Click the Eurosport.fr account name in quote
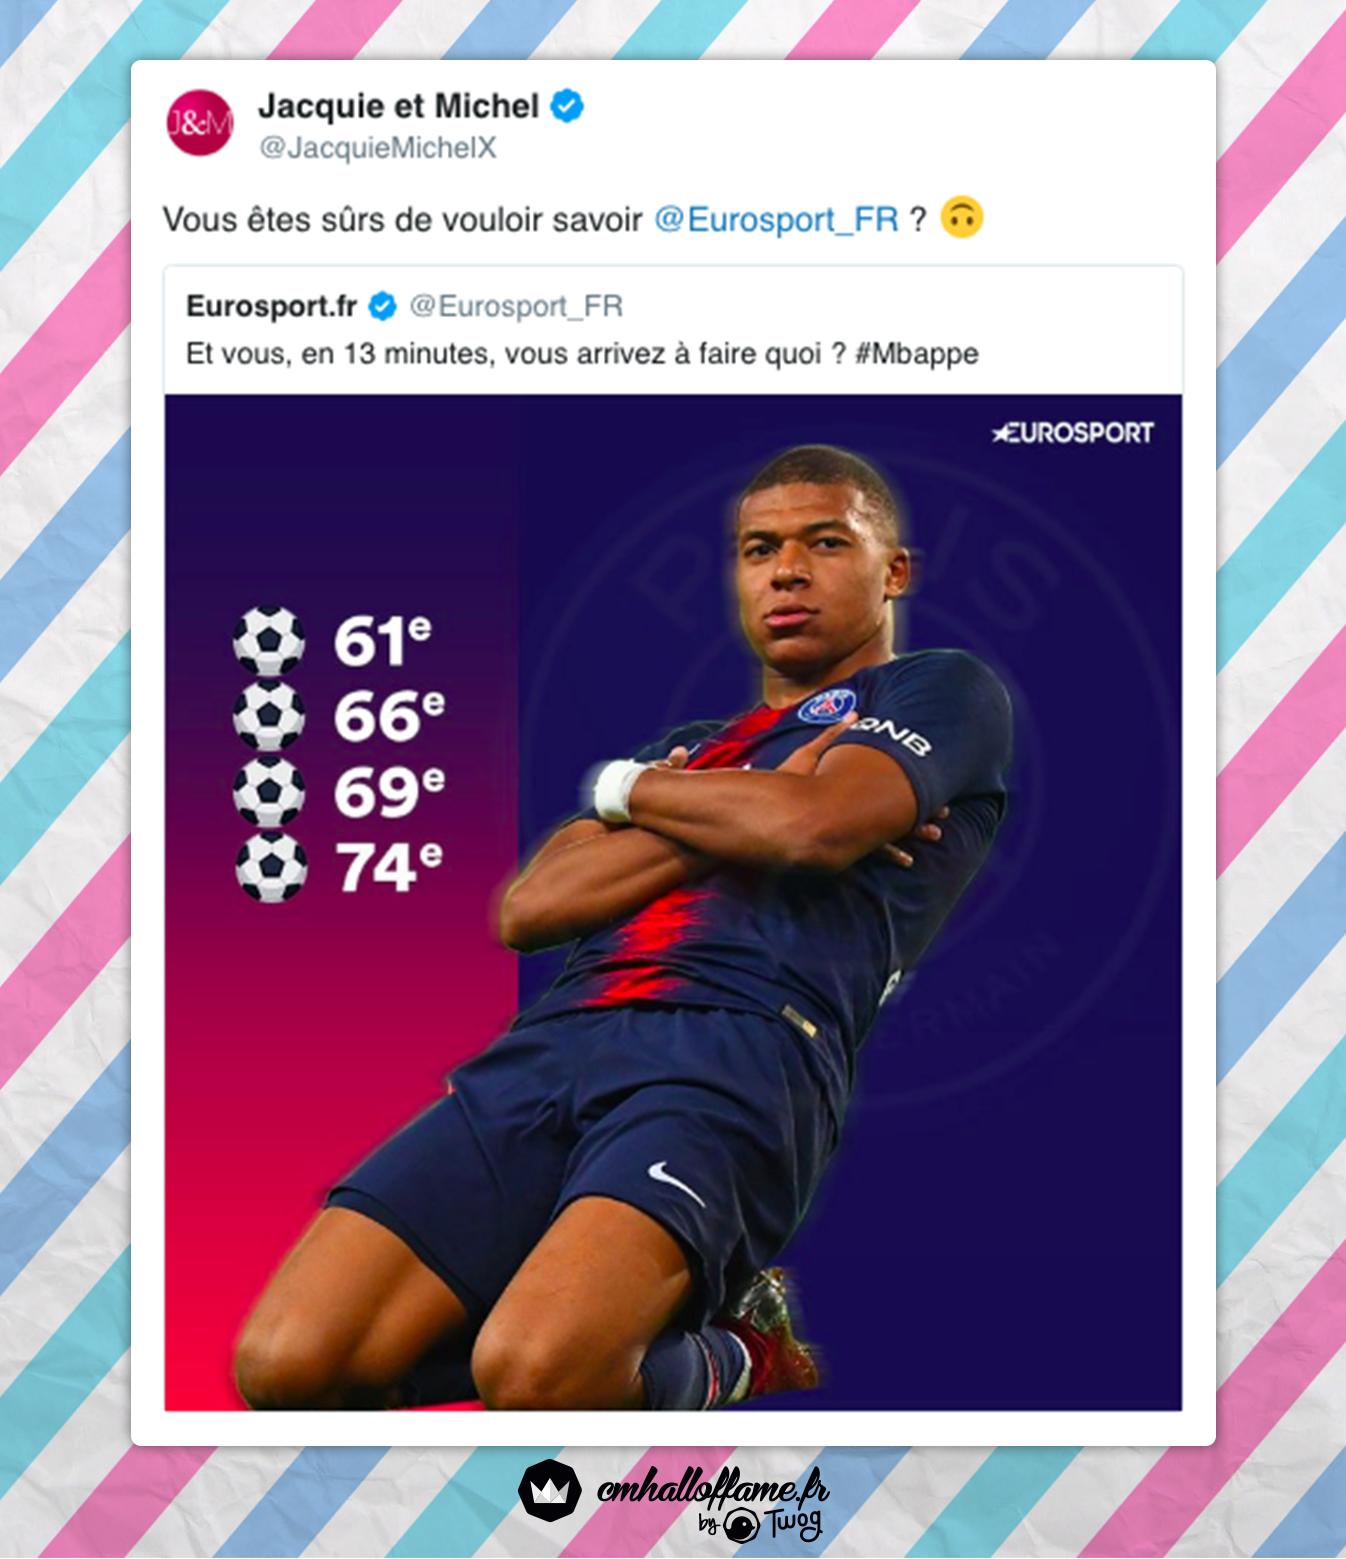This screenshot has height=1559, width=1346. point(272,306)
